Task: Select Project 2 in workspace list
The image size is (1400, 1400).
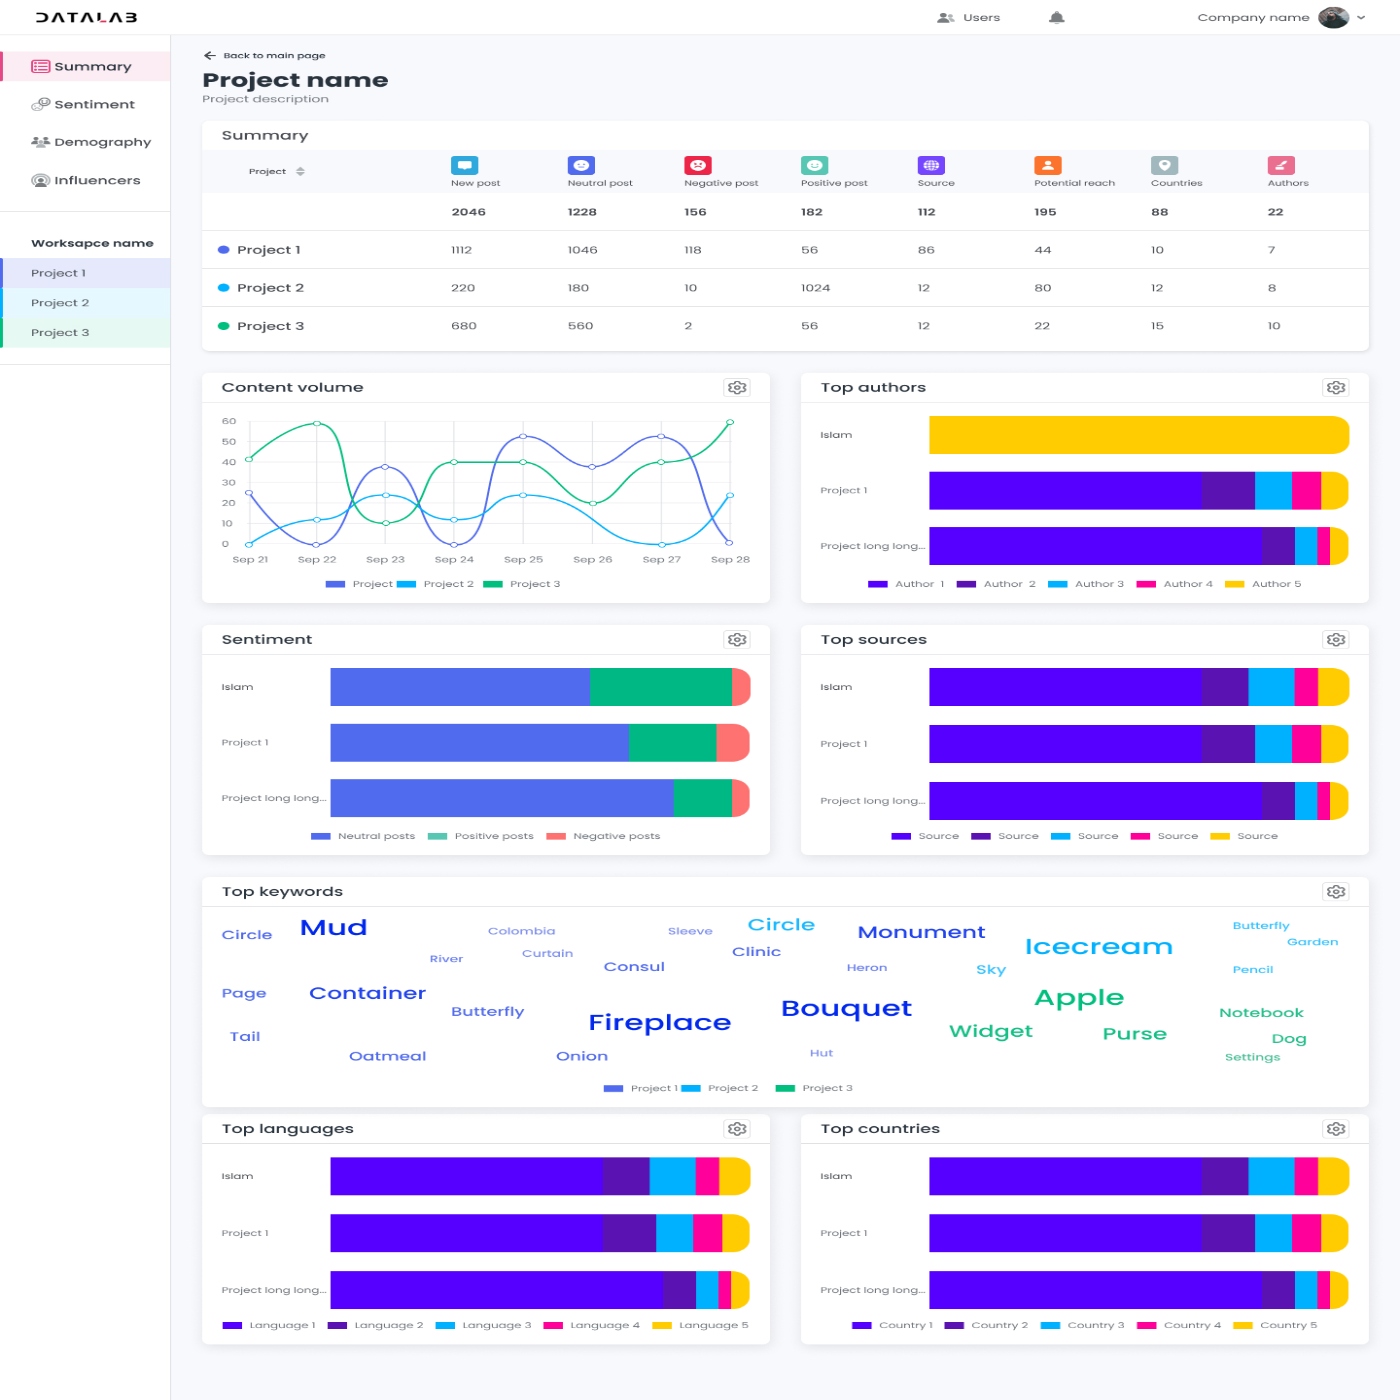Action: pyautogui.click(x=85, y=303)
